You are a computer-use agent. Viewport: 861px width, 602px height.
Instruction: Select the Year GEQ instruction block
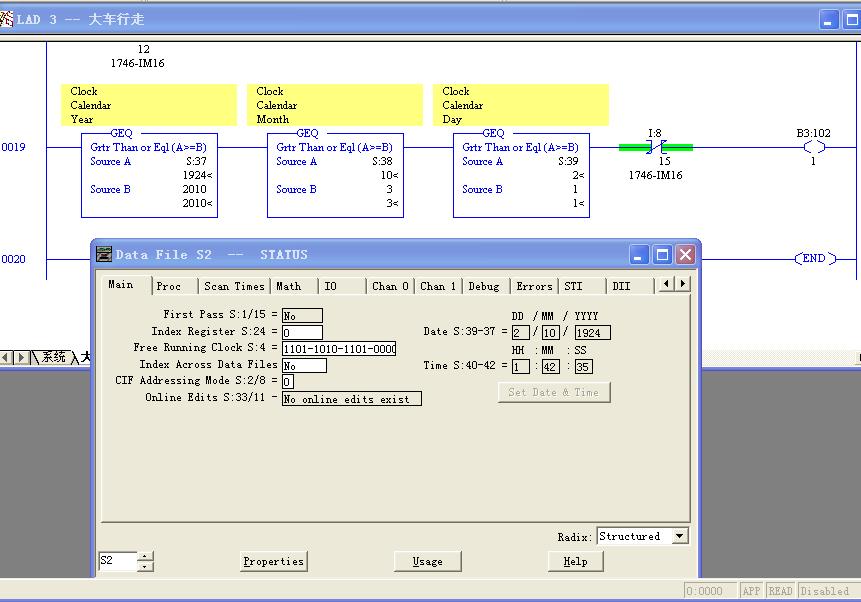tap(149, 174)
